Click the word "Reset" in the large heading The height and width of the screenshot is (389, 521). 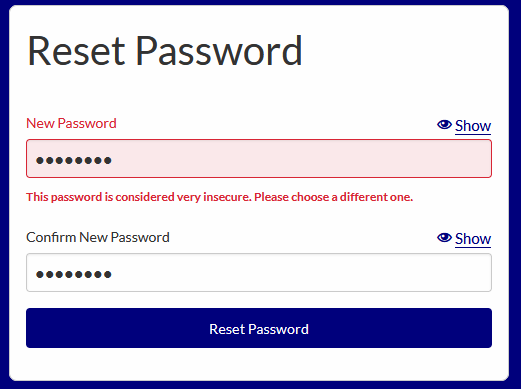click(x=76, y=51)
